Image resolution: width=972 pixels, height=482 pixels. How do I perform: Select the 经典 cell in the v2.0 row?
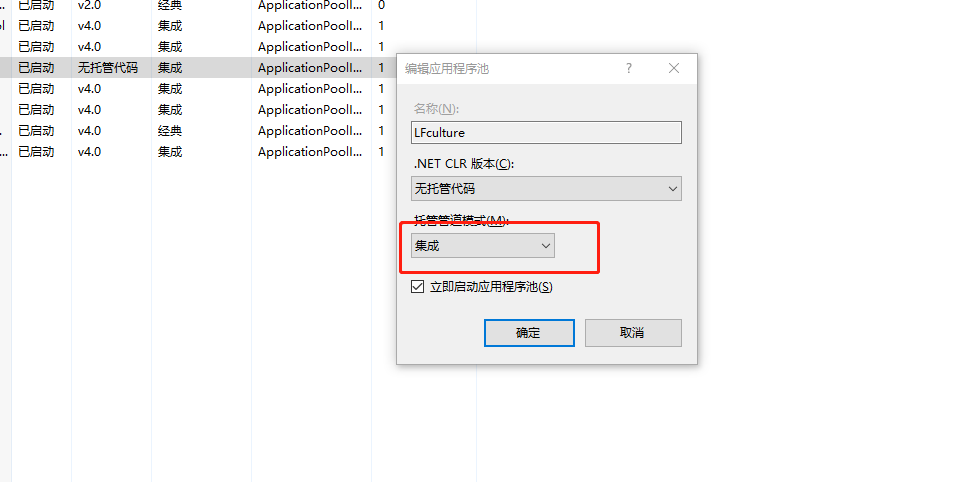tap(170, 6)
